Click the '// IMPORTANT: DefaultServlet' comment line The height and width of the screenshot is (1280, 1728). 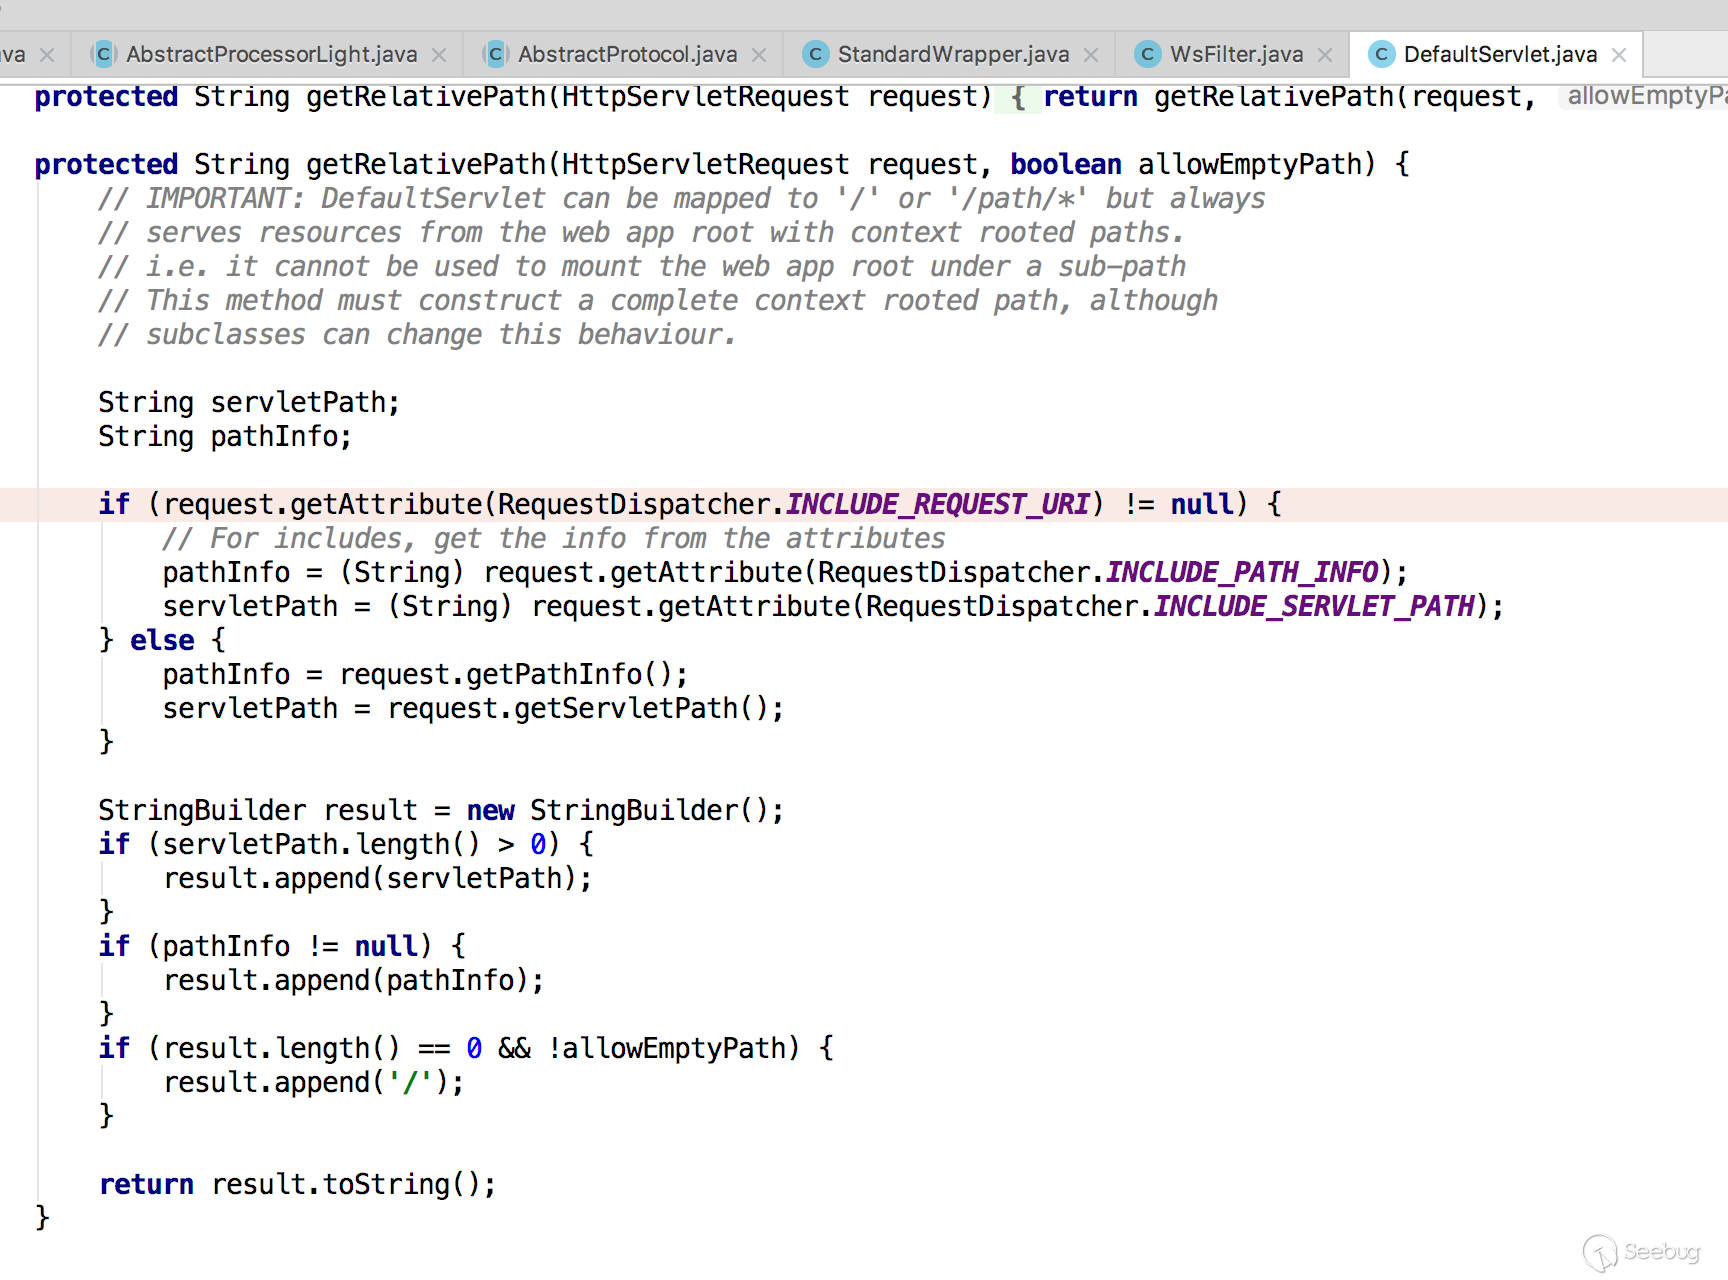pyautogui.click(x=681, y=198)
